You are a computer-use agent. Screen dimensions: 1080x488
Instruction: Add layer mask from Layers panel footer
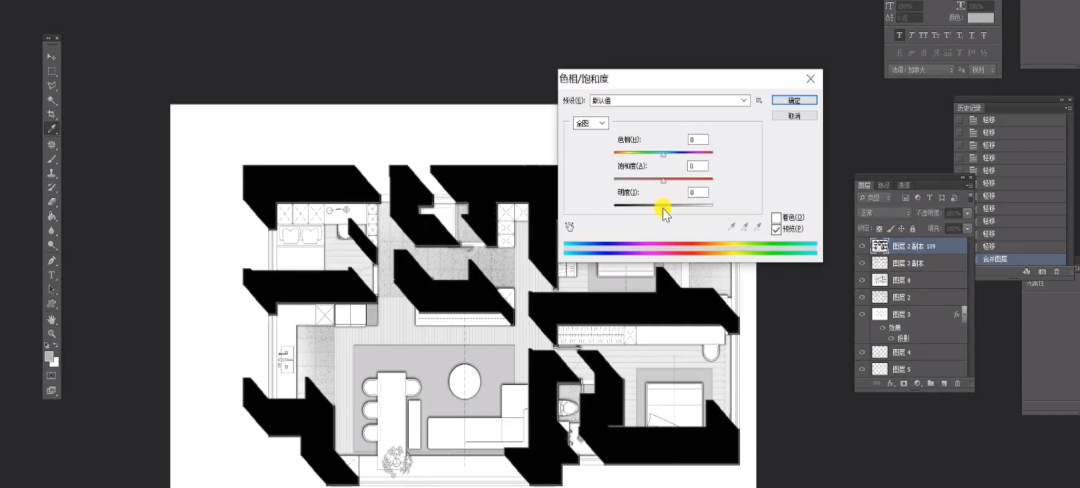pyautogui.click(x=904, y=383)
